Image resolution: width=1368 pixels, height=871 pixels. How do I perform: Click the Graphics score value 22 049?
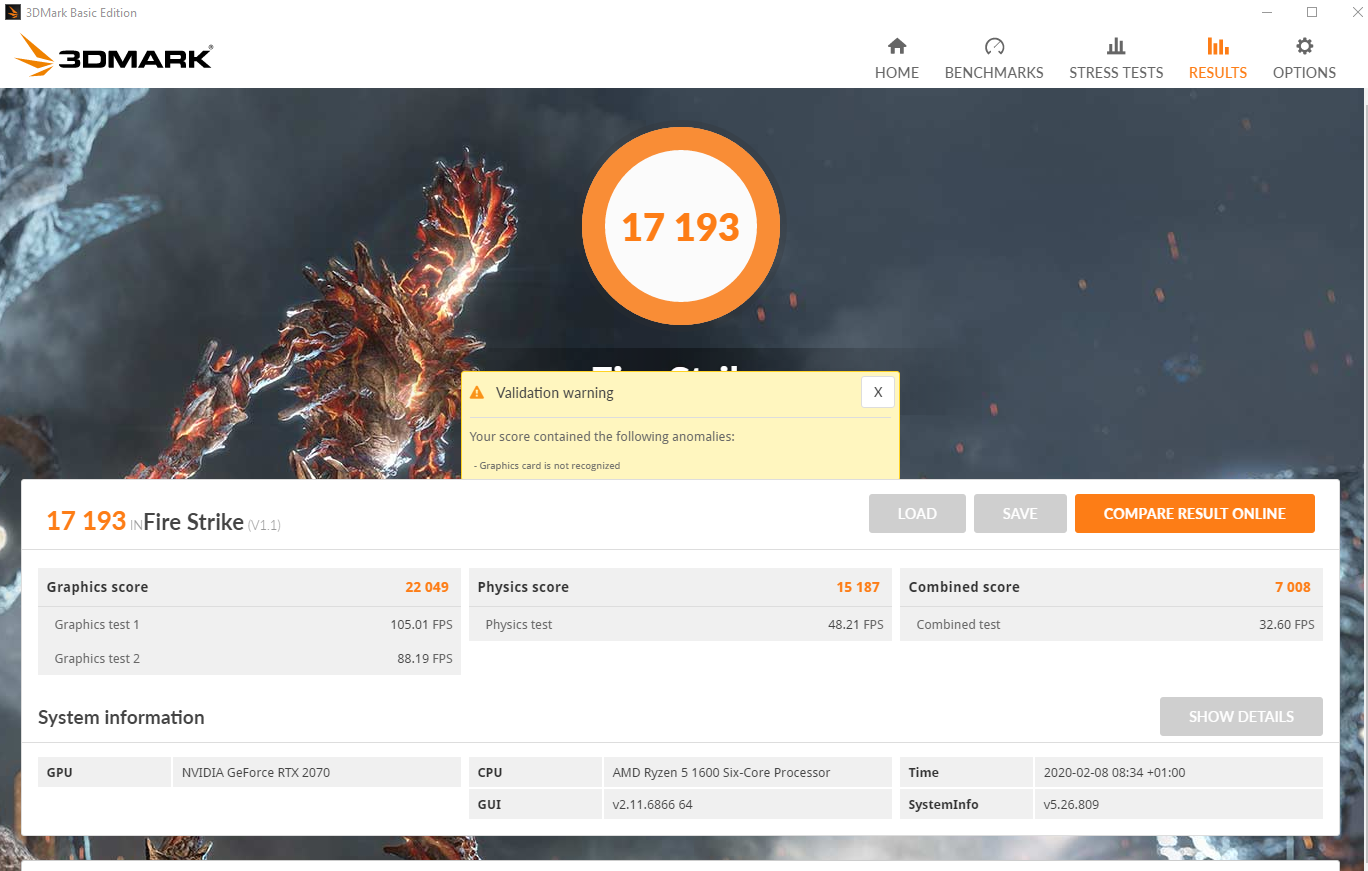pyautogui.click(x=427, y=587)
